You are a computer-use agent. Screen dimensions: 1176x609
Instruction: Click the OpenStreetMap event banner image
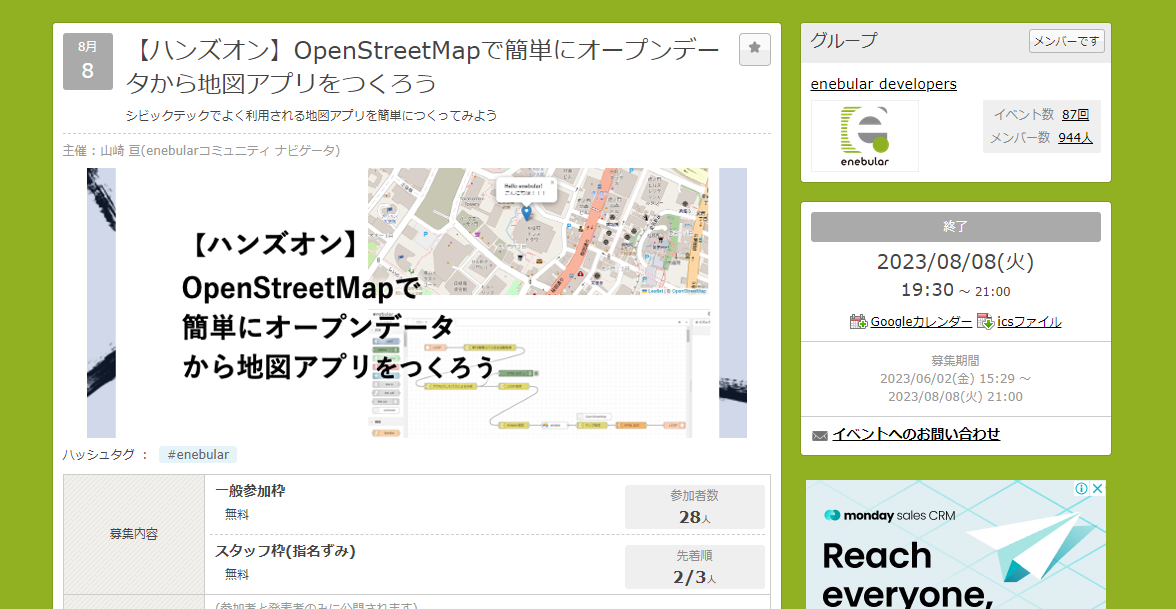point(417,303)
